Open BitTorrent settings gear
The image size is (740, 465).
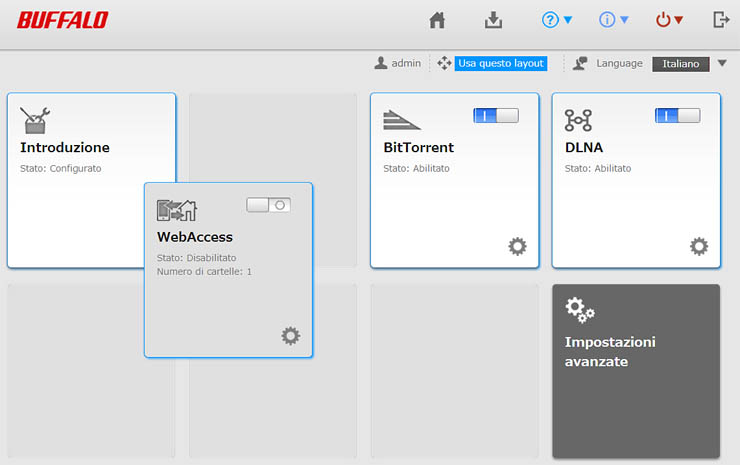[x=517, y=246]
